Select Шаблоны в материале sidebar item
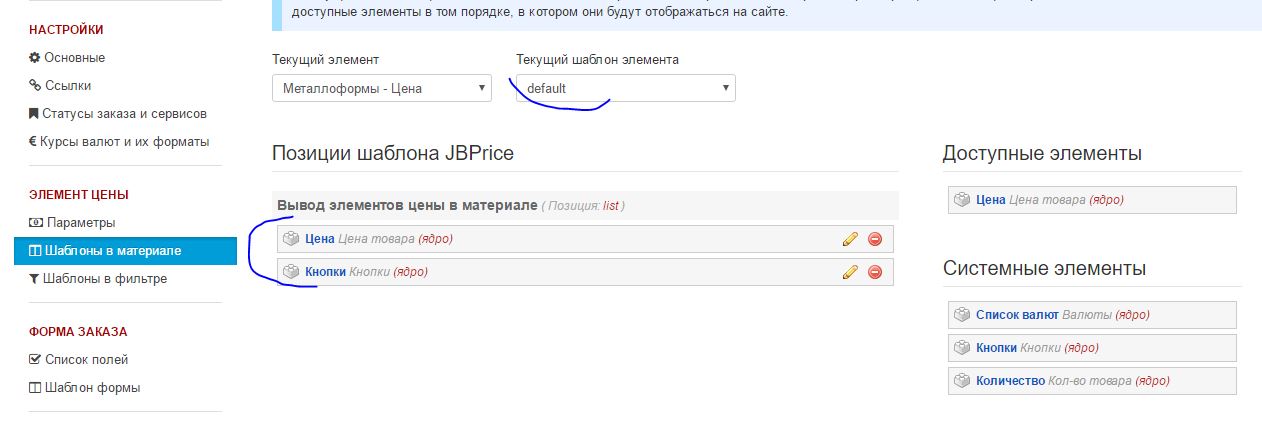The height and width of the screenshot is (426, 1262). [112, 250]
